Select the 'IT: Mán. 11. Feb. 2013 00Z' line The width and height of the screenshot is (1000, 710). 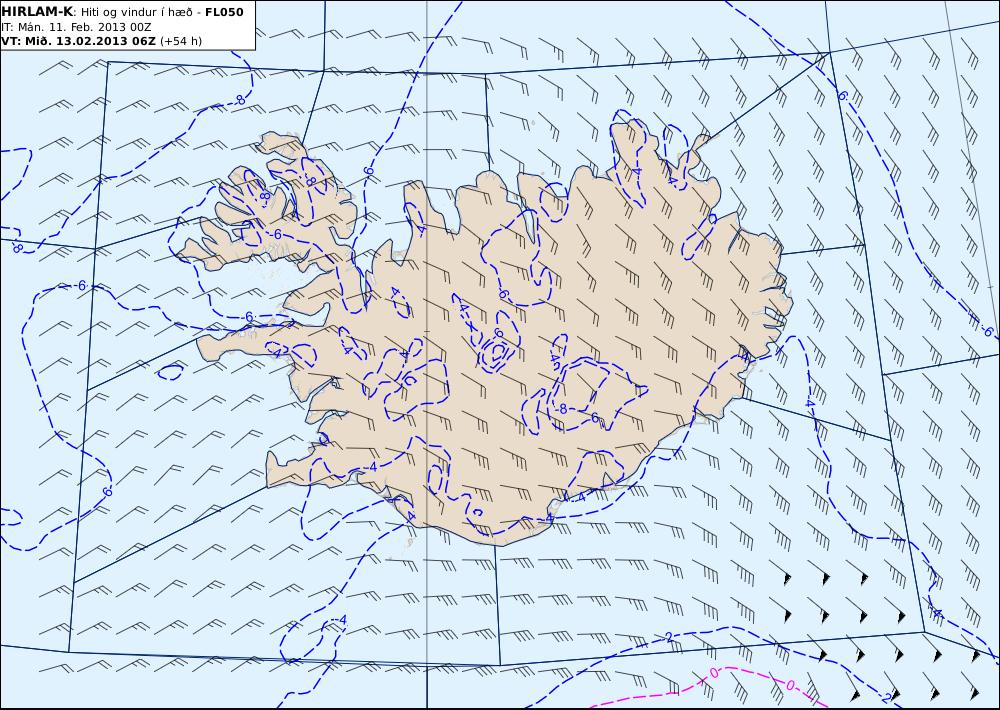click(x=76, y=27)
